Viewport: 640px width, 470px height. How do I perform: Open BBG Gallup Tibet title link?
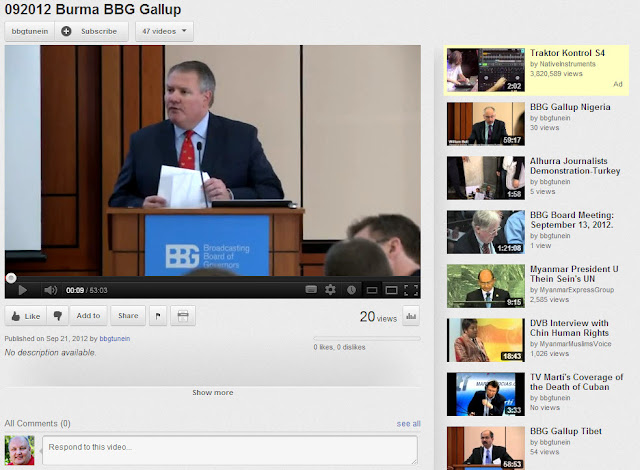[x=566, y=431]
